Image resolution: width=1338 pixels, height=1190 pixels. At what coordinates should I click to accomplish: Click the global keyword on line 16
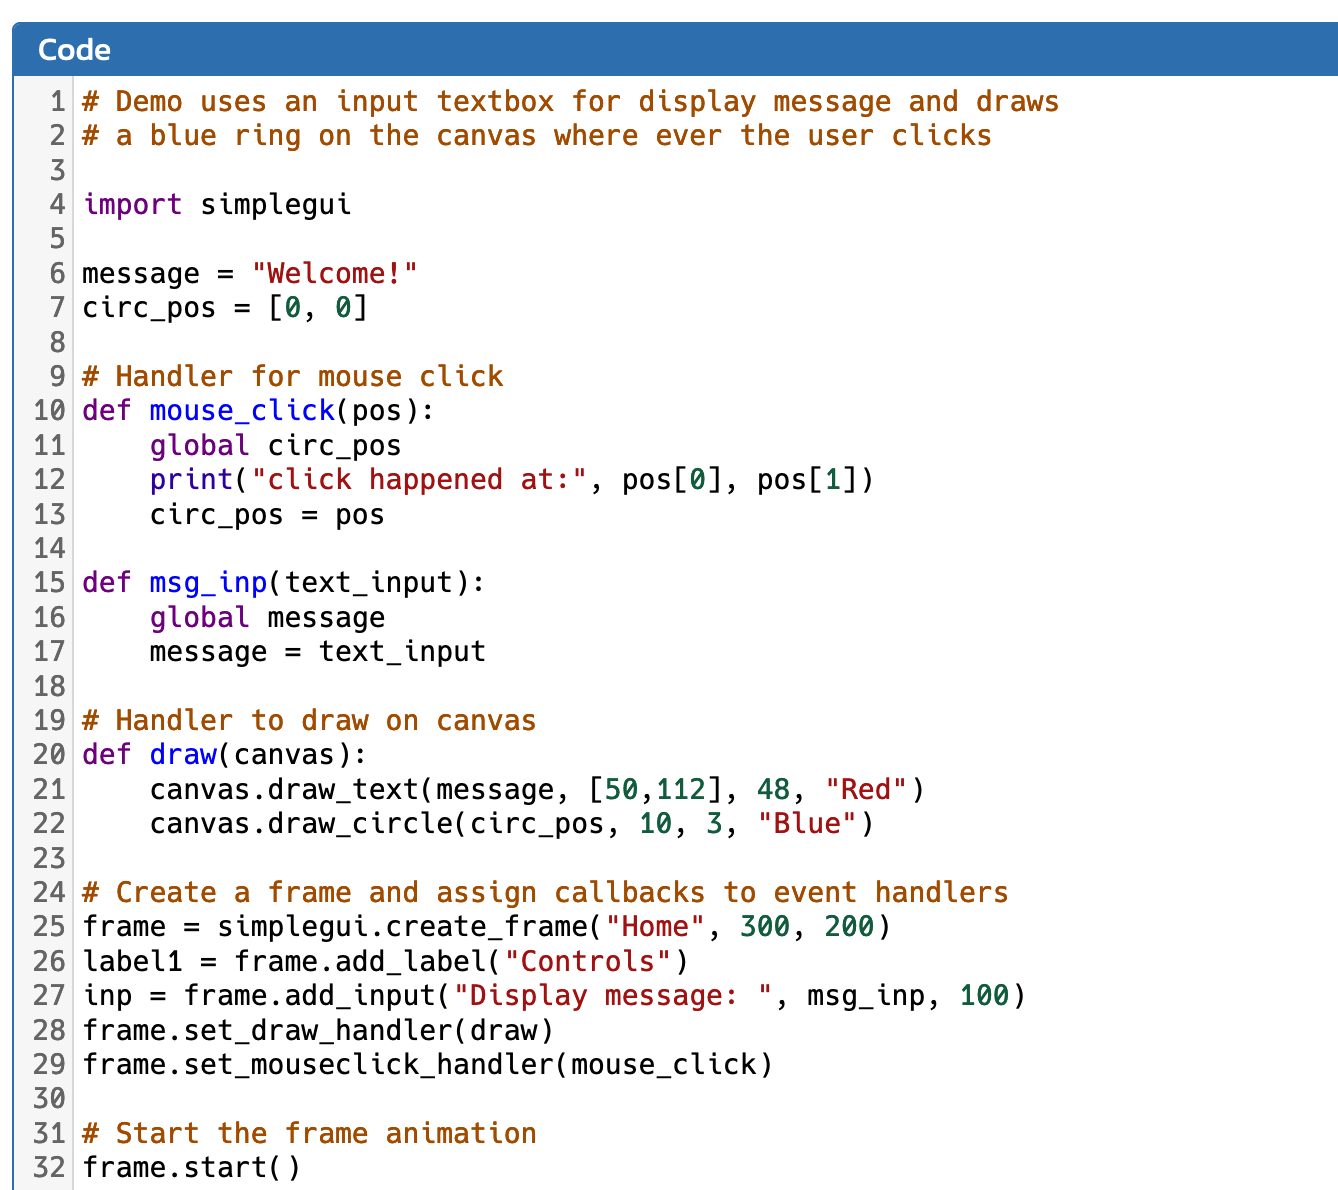[x=200, y=617]
